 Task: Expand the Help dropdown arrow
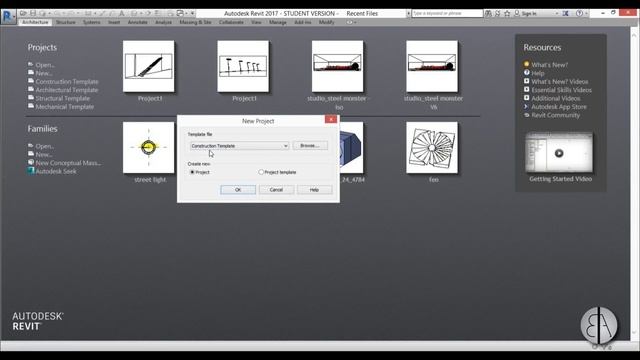coord(587,14)
